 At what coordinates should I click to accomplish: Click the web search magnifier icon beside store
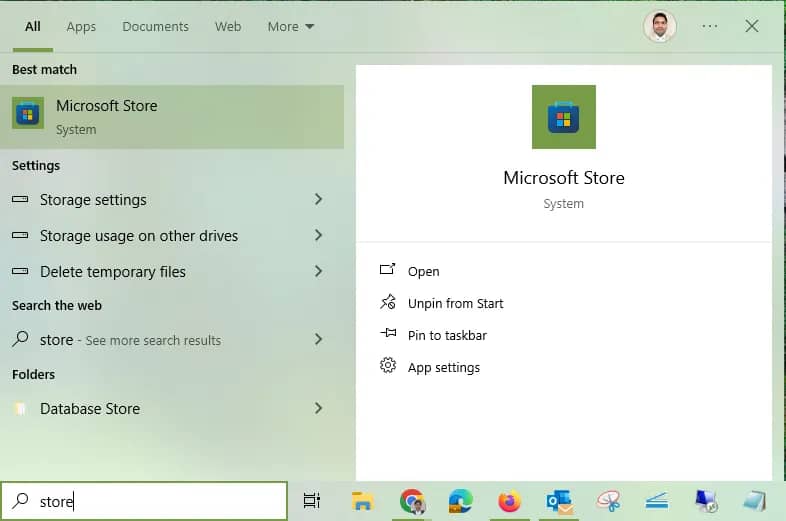(x=21, y=339)
